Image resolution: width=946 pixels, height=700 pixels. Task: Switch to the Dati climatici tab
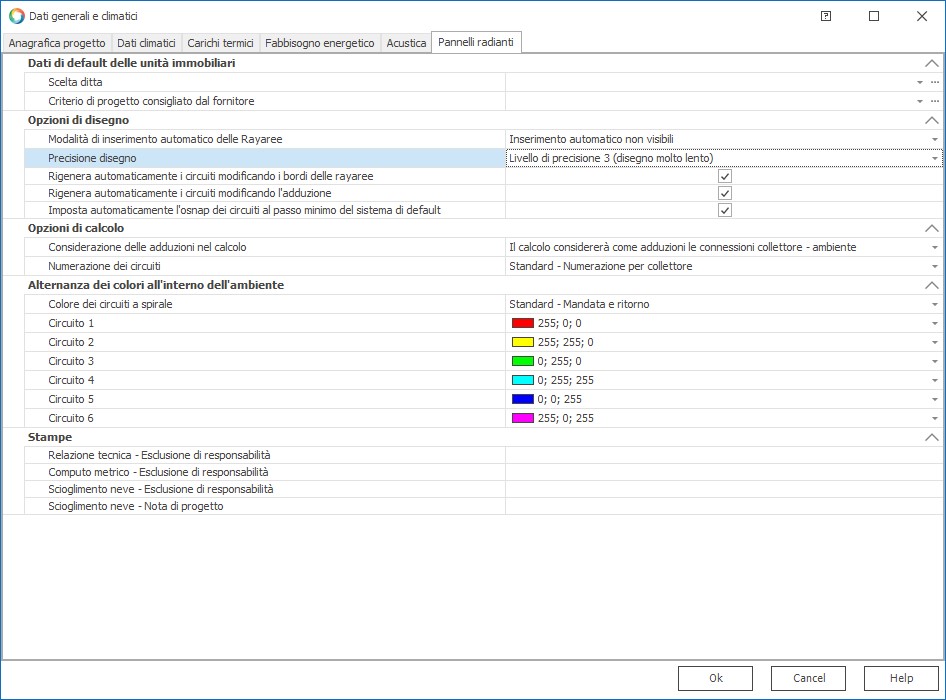point(146,43)
